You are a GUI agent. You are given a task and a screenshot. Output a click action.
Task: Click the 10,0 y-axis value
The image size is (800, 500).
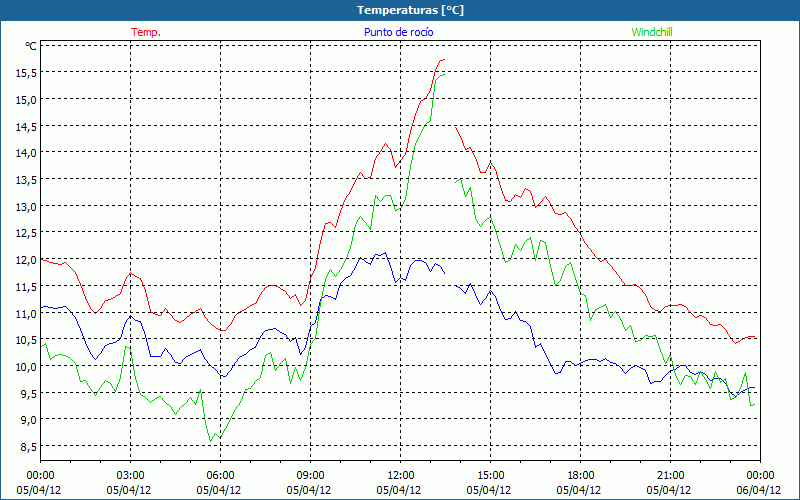click(26, 367)
